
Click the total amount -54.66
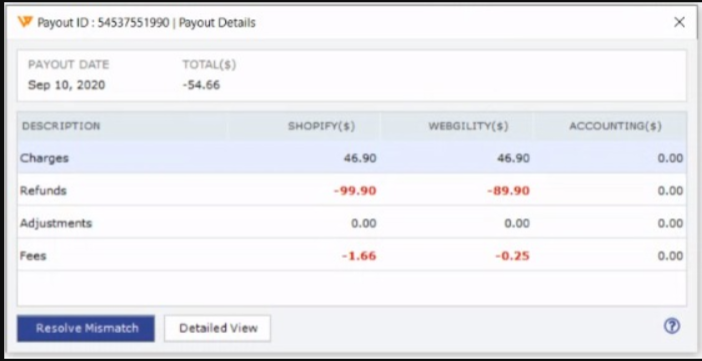click(x=201, y=85)
